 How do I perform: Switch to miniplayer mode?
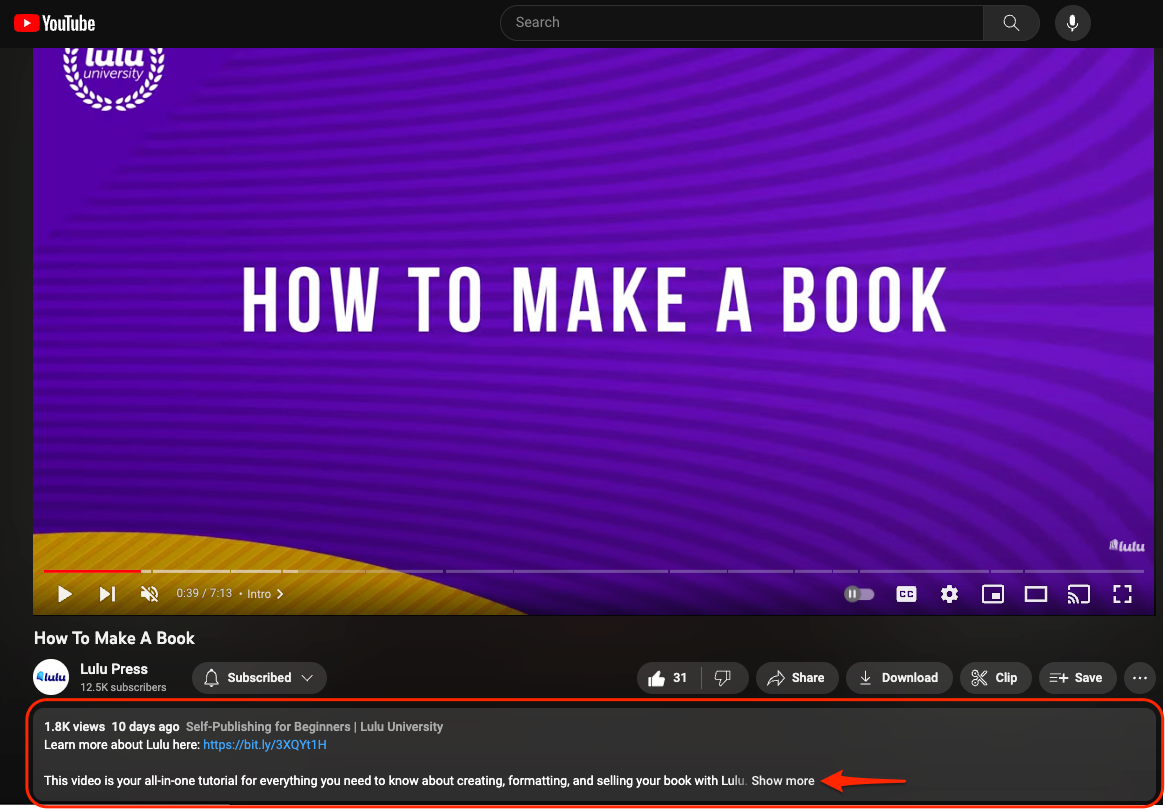pyautogui.click(x=992, y=593)
